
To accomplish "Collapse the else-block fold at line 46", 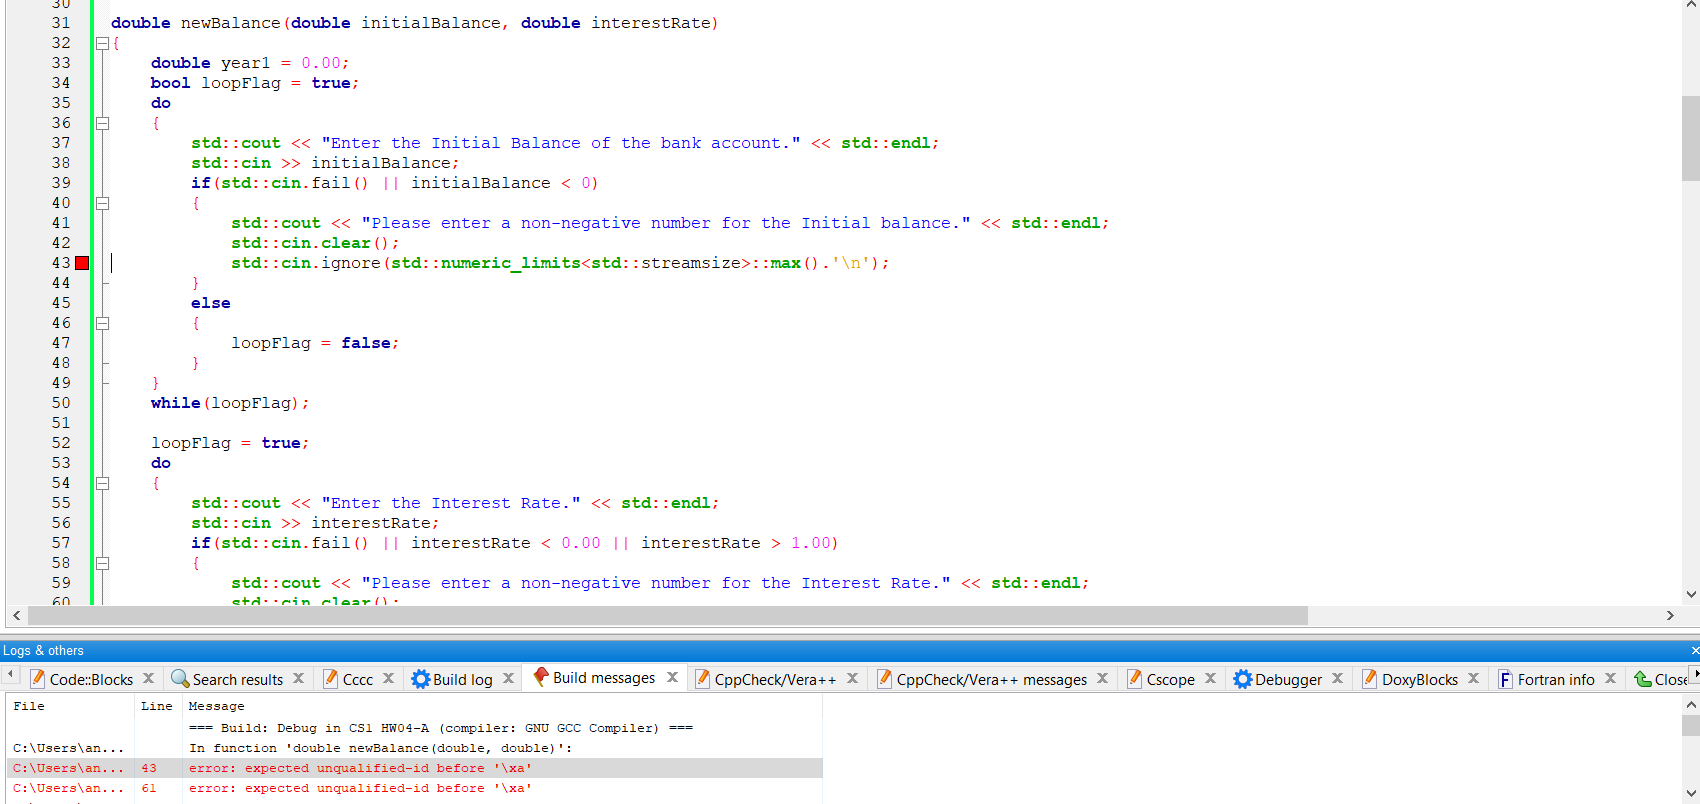I will (102, 323).
